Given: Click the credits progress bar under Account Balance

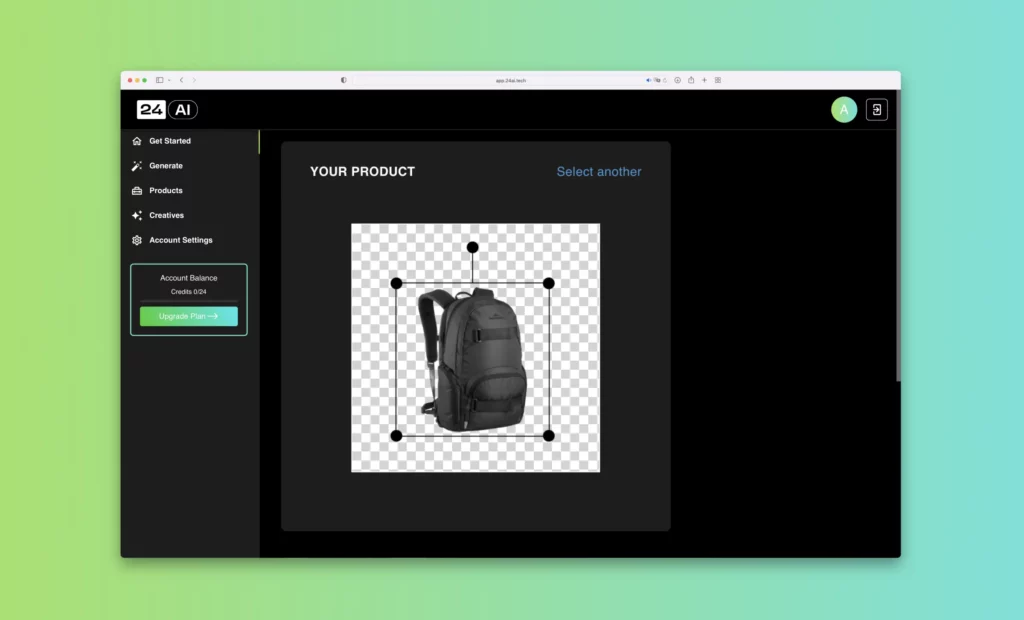Looking at the screenshot, I should [x=189, y=301].
